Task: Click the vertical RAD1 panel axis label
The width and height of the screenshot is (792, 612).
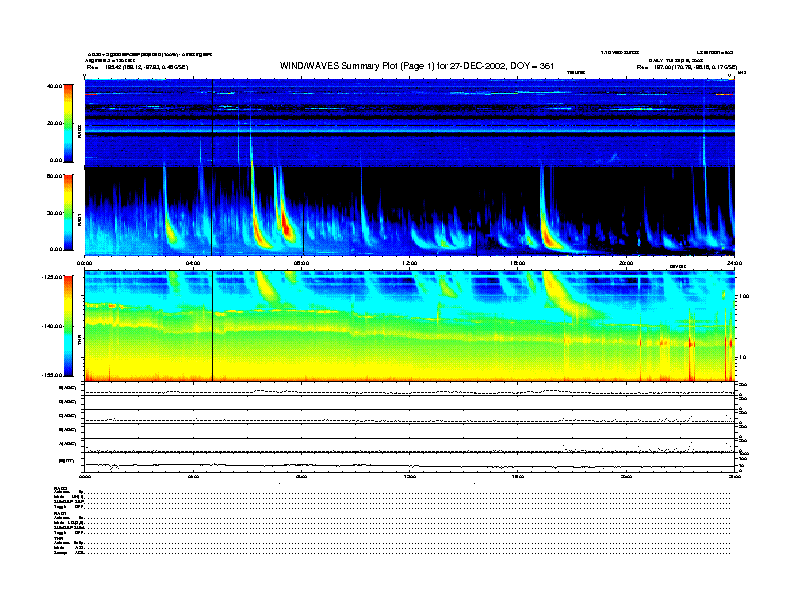Action: pyautogui.click(x=79, y=219)
